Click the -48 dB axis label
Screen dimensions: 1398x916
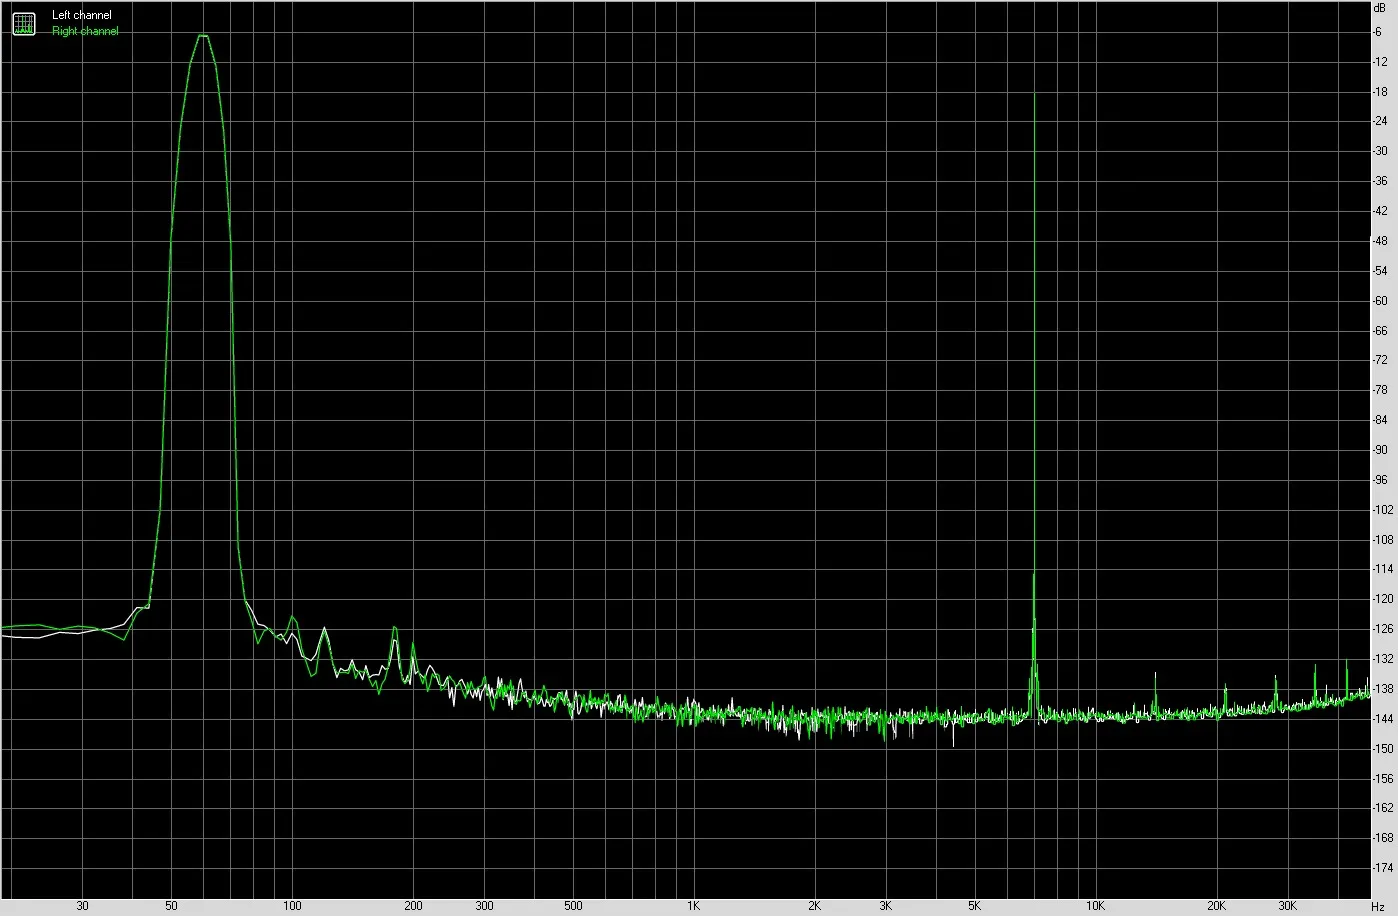point(1380,241)
